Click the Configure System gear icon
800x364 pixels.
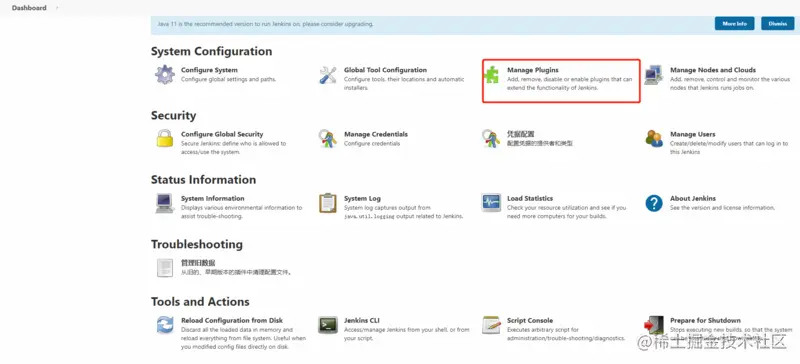click(165, 75)
